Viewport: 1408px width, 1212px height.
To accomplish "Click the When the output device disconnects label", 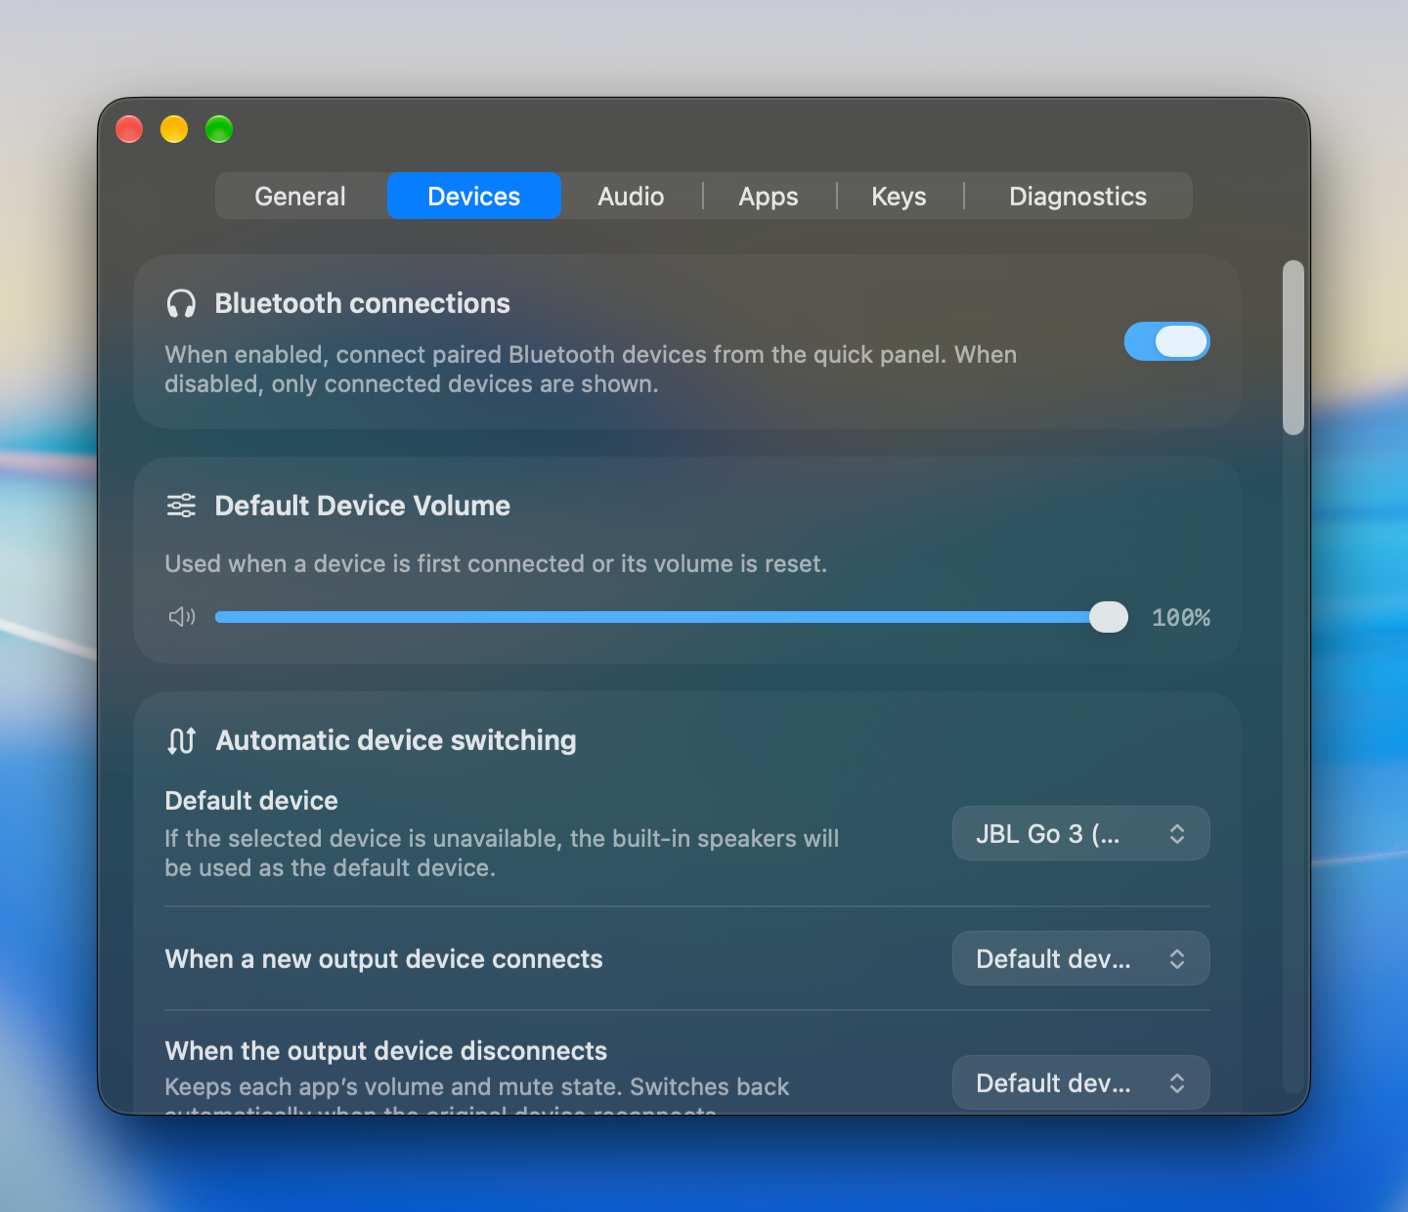I will coord(386,1051).
